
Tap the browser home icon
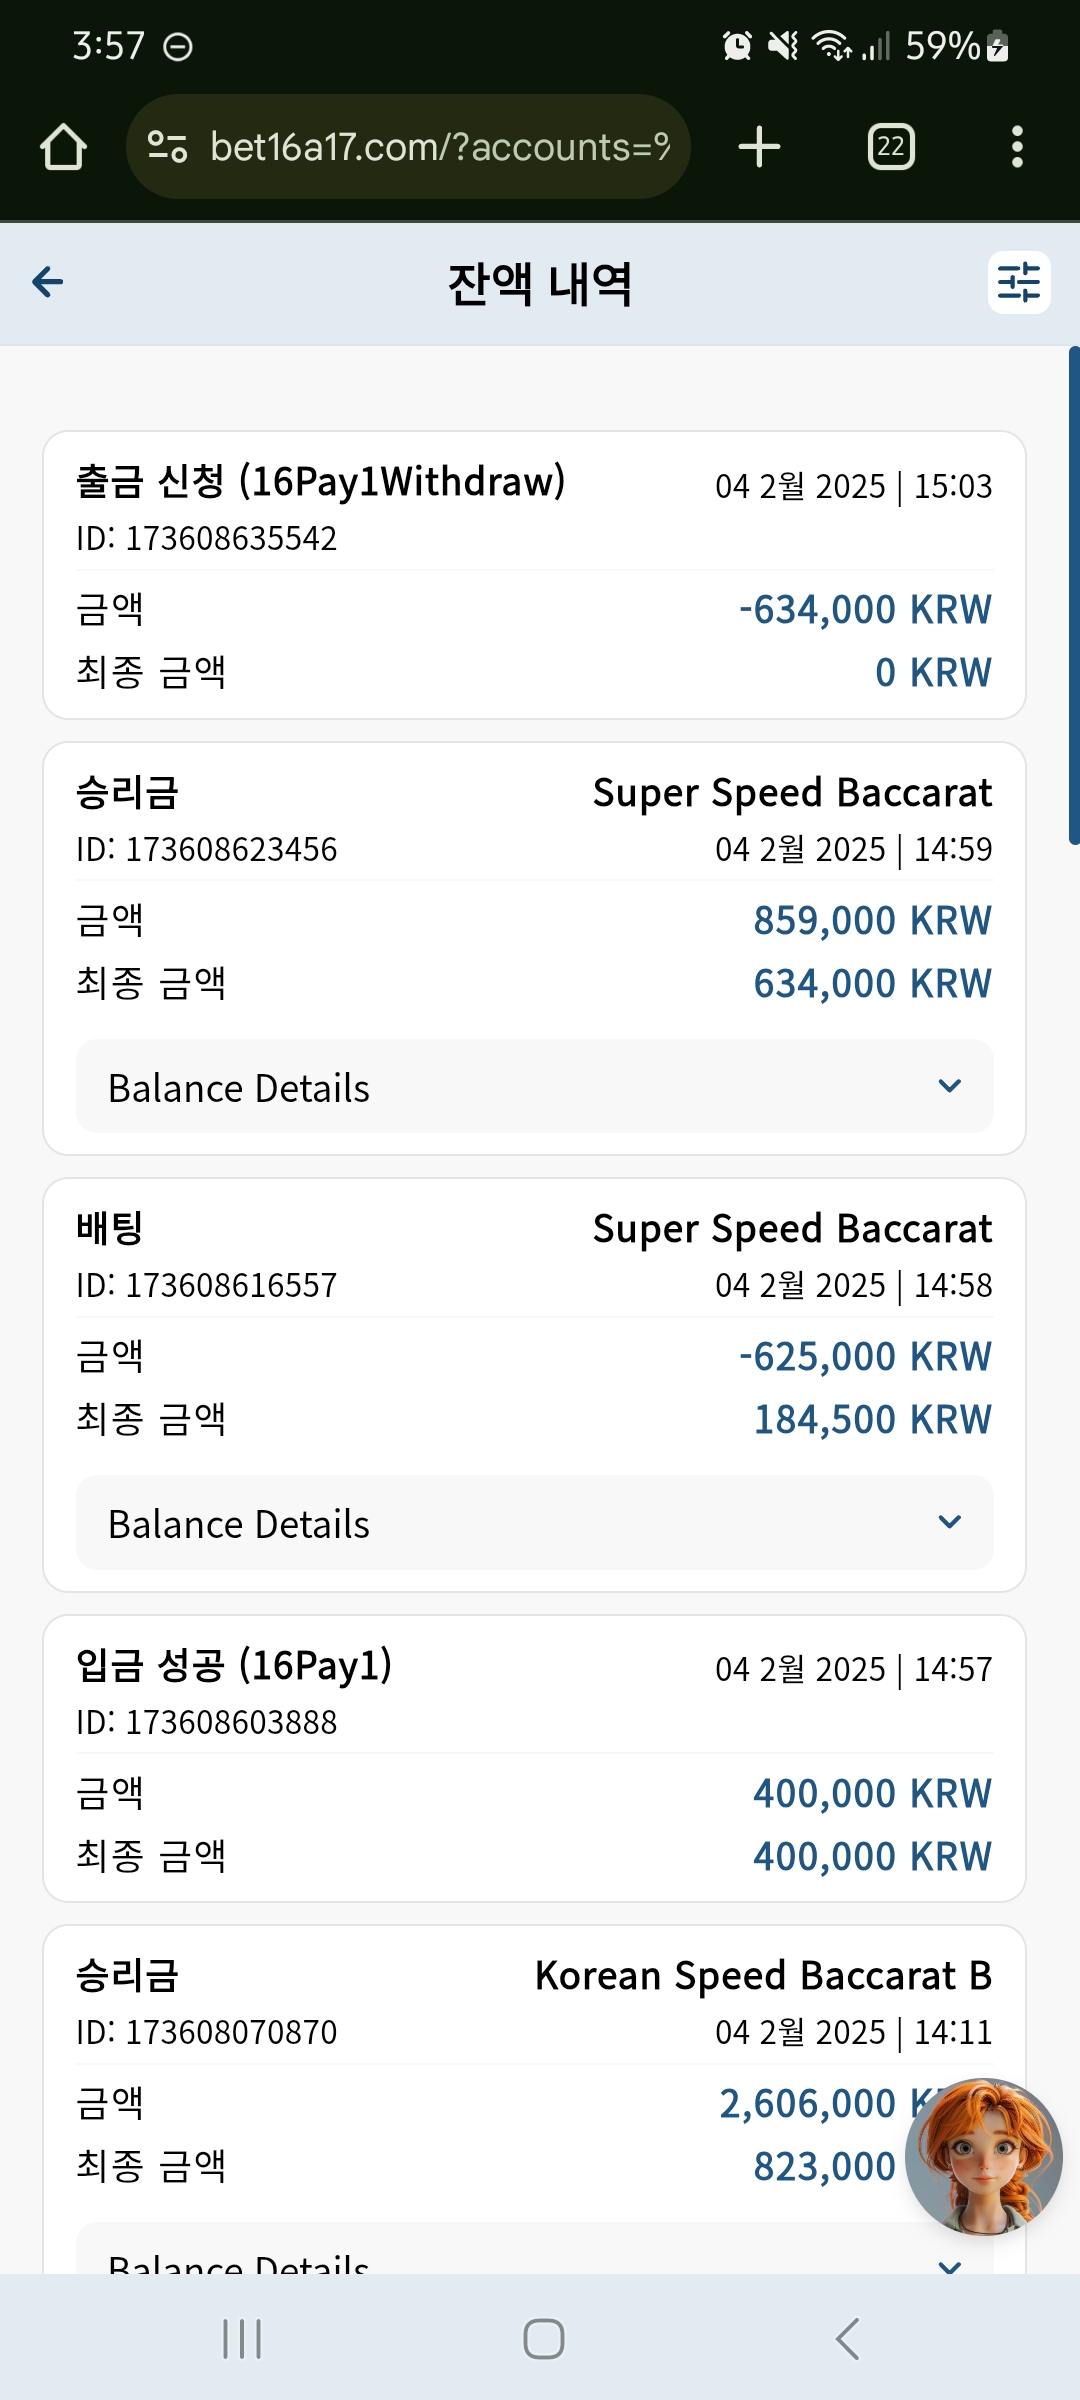[x=63, y=147]
